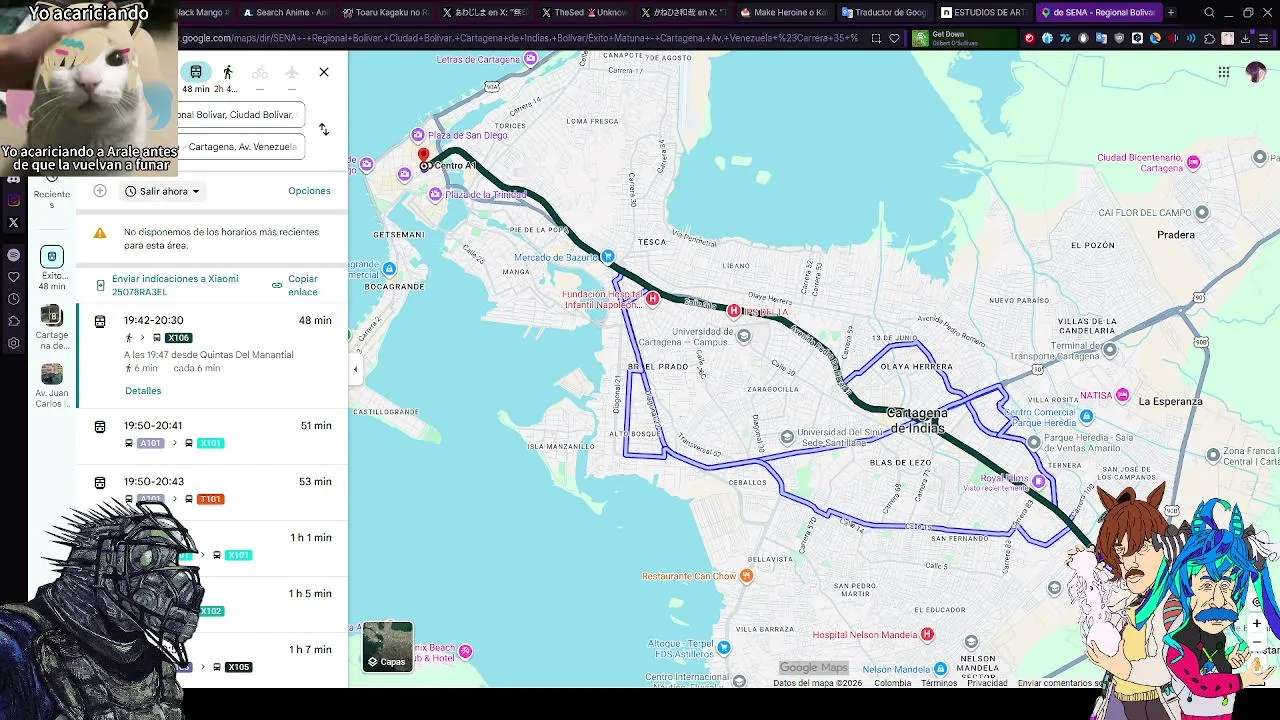The height and width of the screenshot is (720, 1280).
Task: Open the Salir ahora departure dropdown
Action: click(x=162, y=191)
